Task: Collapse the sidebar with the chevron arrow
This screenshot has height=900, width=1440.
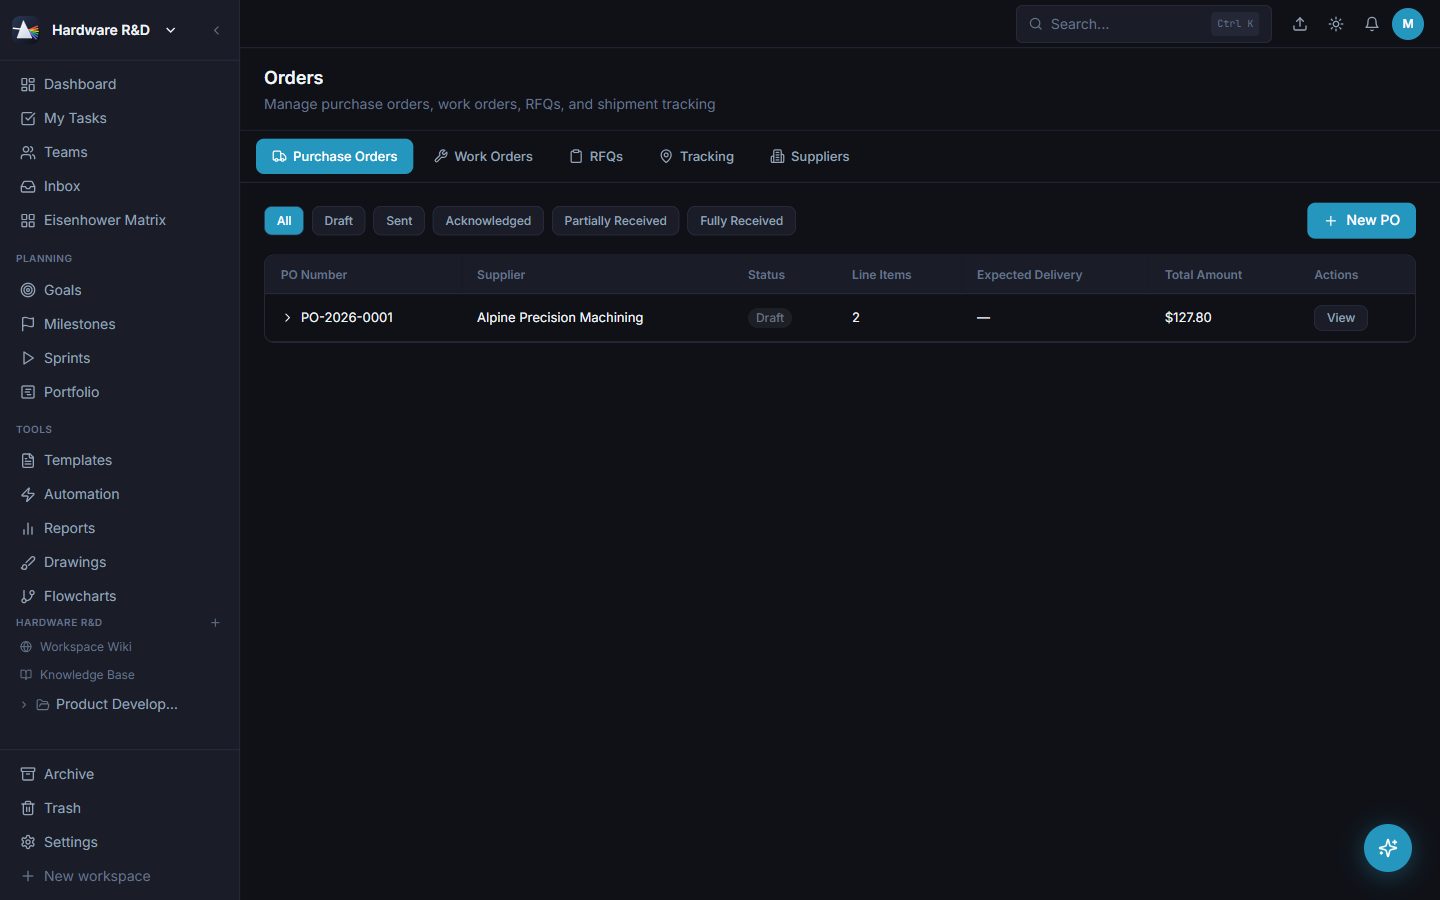Action: pos(216,30)
